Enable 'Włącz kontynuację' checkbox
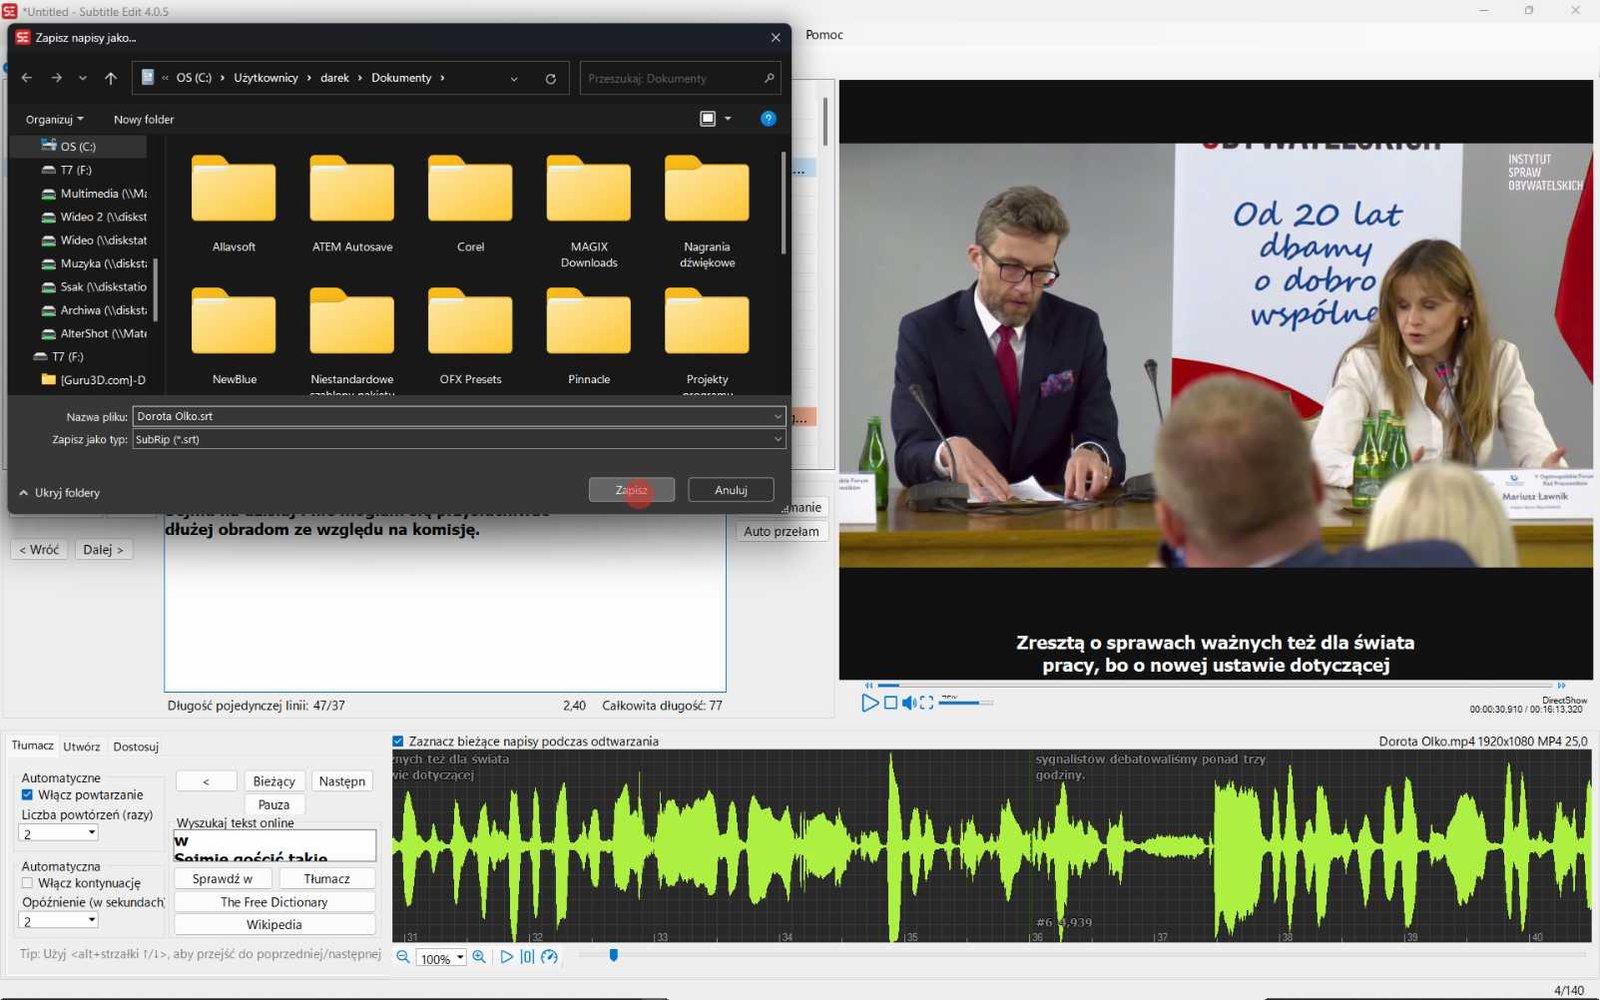1600x1000 pixels. (27, 883)
